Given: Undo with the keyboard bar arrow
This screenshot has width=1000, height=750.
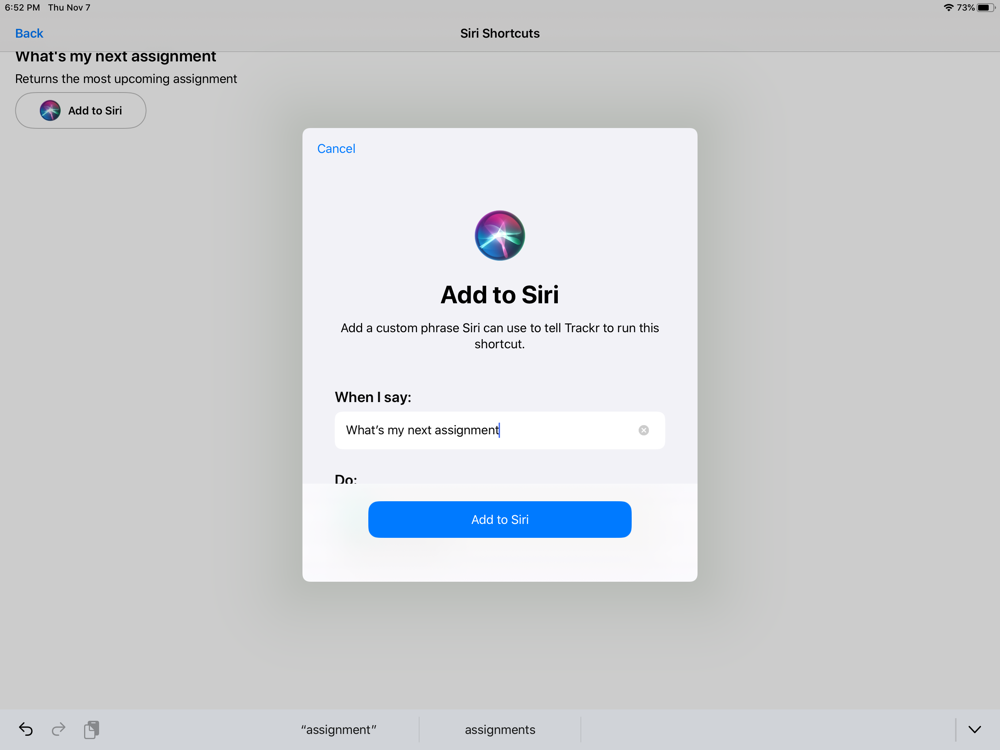Looking at the screenshot, I should pos(26,729).
